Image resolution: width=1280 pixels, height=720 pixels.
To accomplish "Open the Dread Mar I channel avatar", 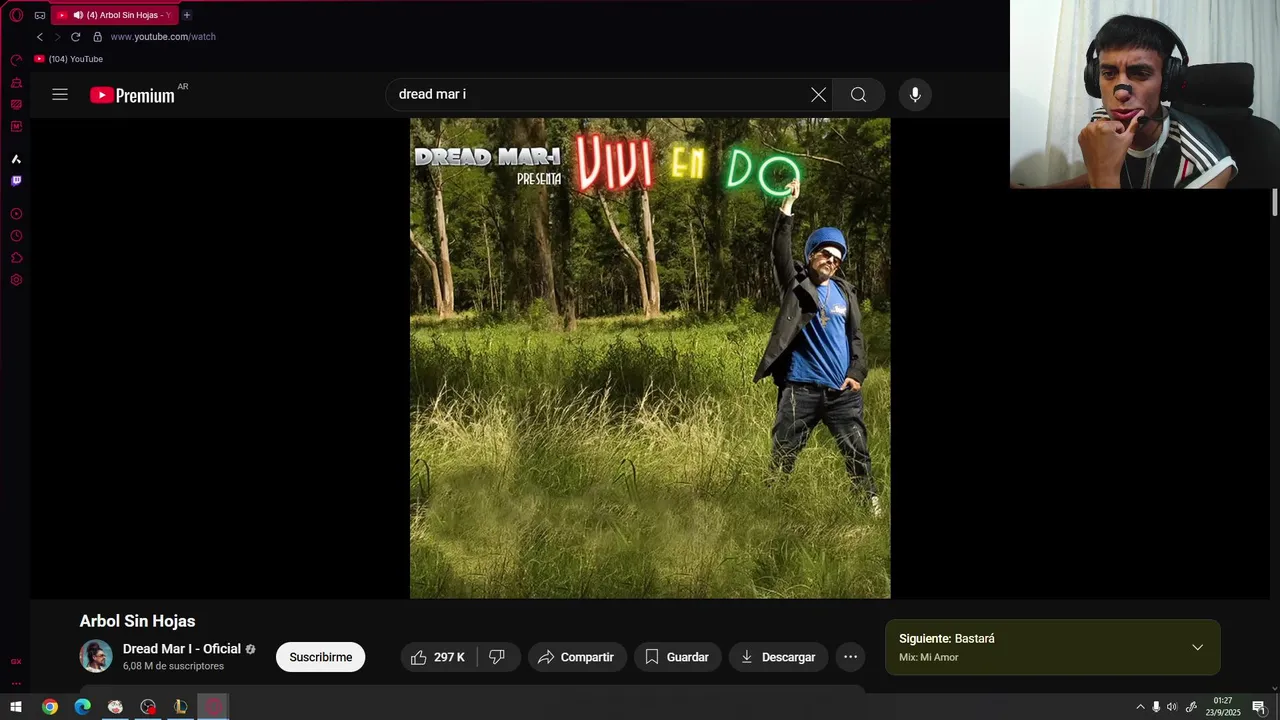I will 96,656.
